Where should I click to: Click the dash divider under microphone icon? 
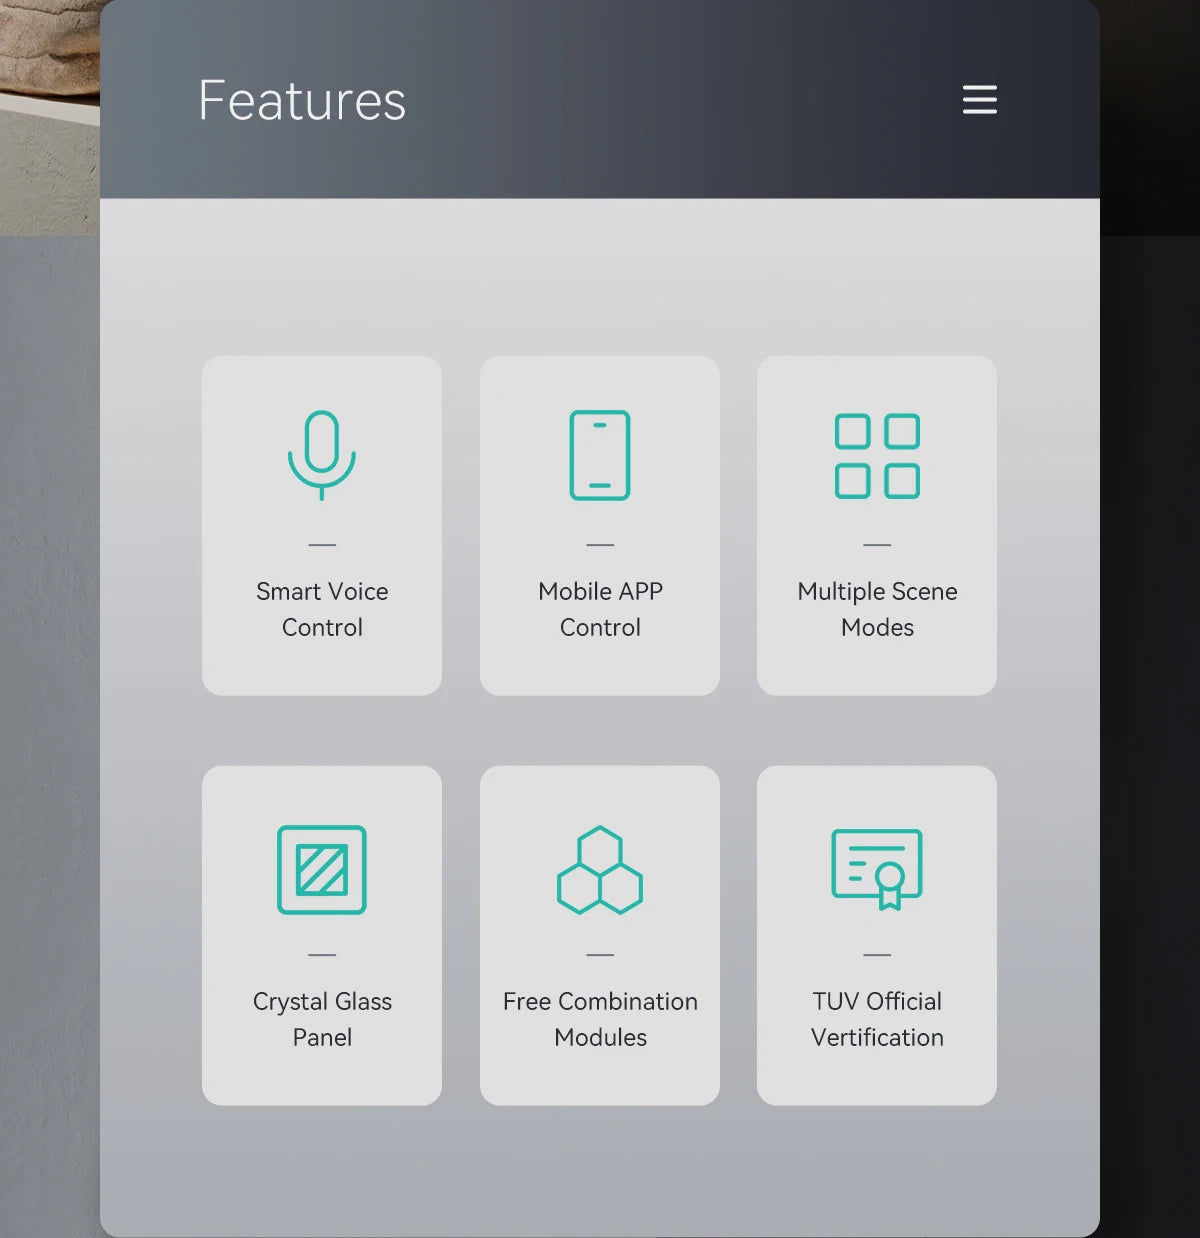click(x=322, y=545)
